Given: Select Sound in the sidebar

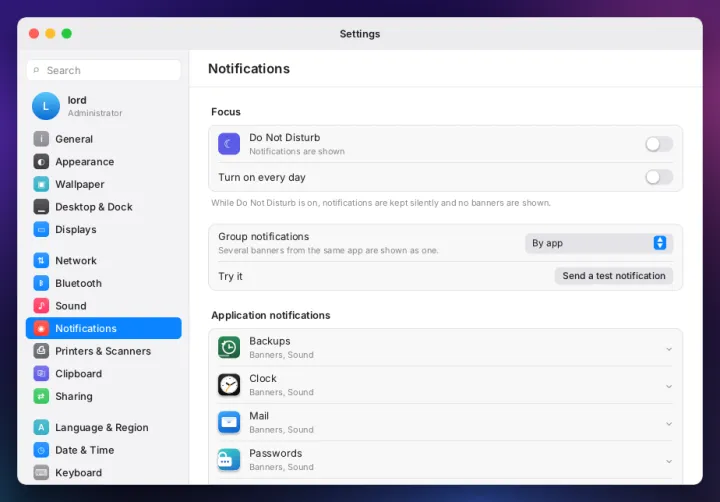Looking at the screenshot, I should tap(104, 305).
